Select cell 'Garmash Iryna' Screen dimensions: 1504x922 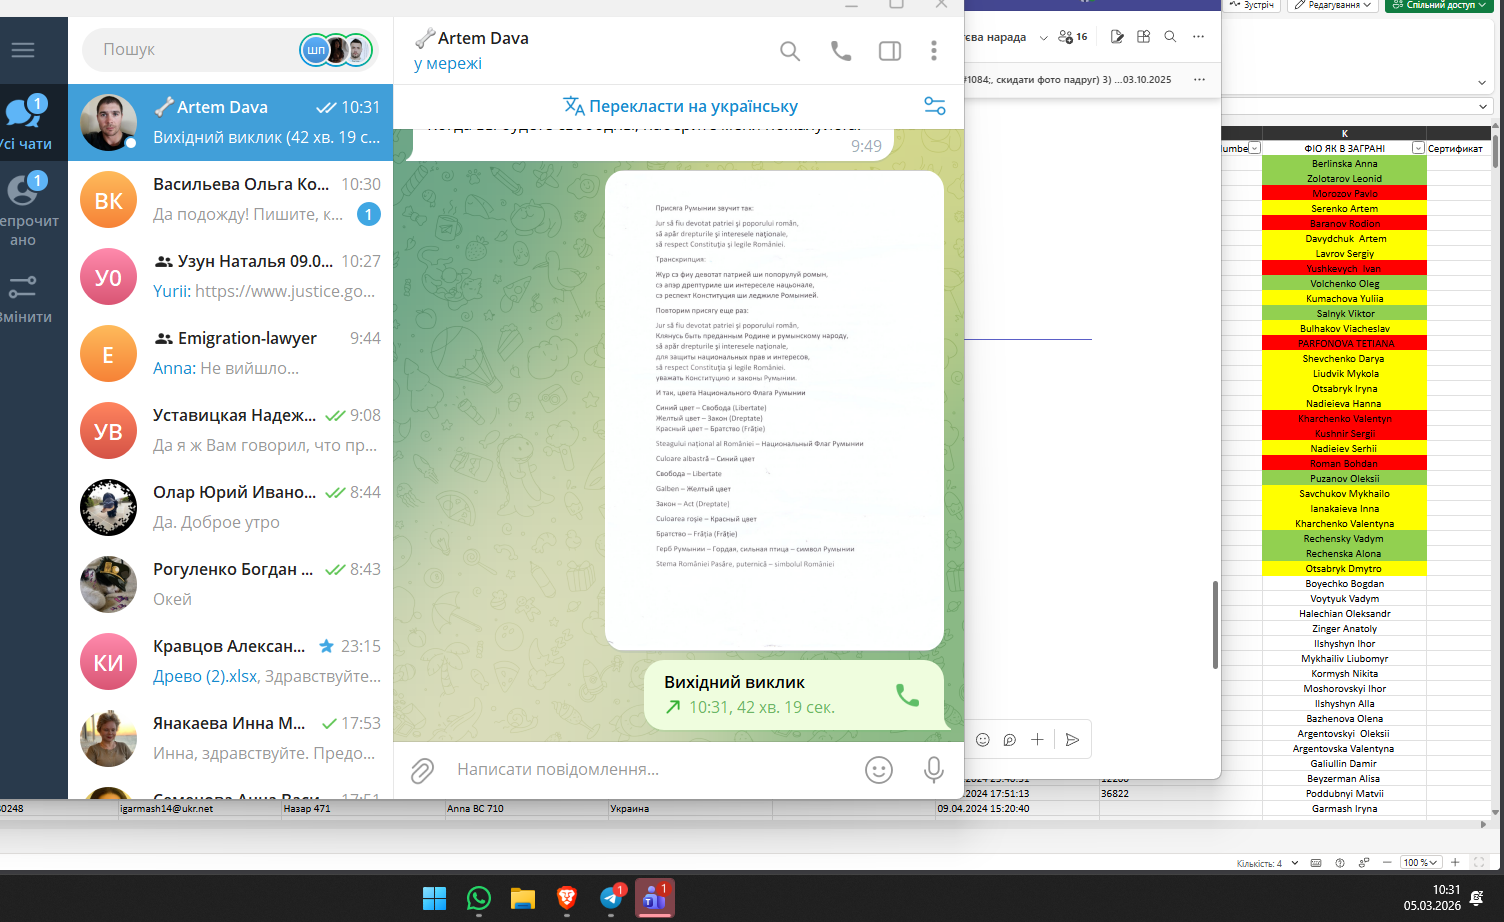click(x=1344, y=808)
